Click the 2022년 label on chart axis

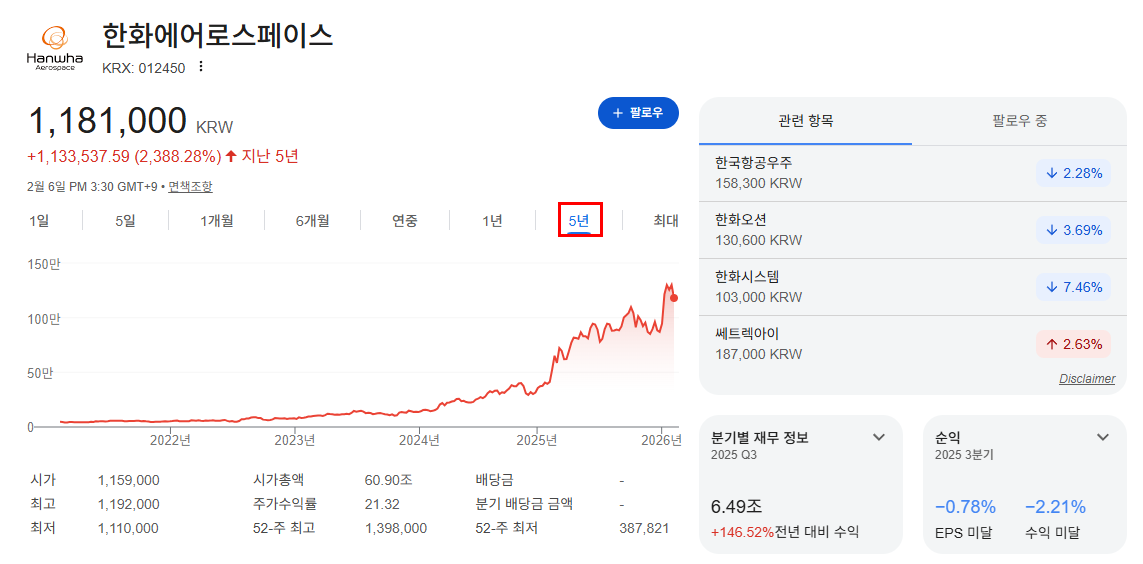coord(171,440)
